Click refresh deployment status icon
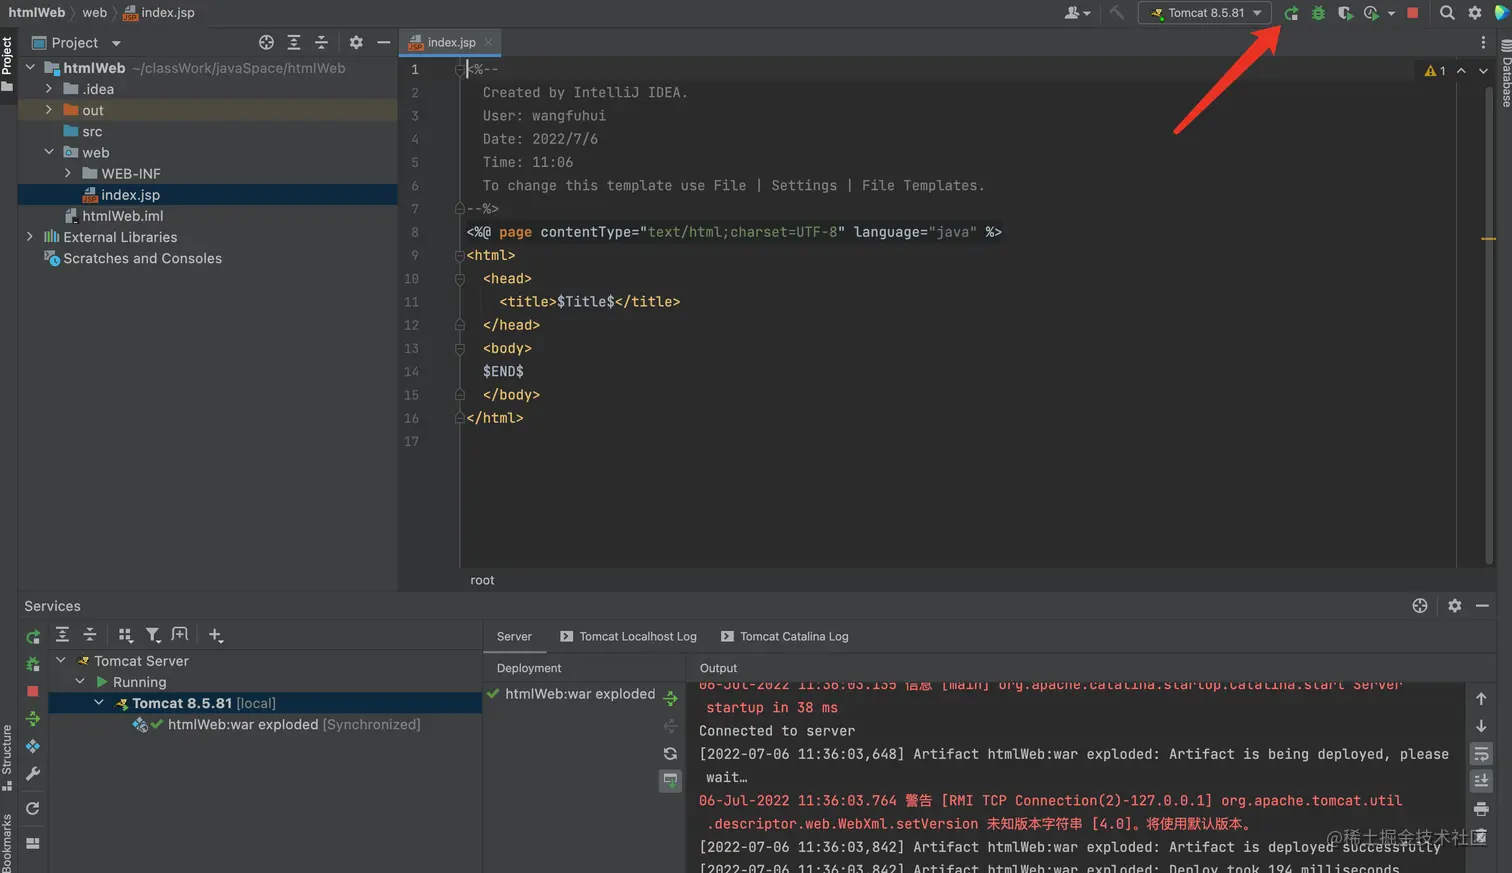 point(670,753)
